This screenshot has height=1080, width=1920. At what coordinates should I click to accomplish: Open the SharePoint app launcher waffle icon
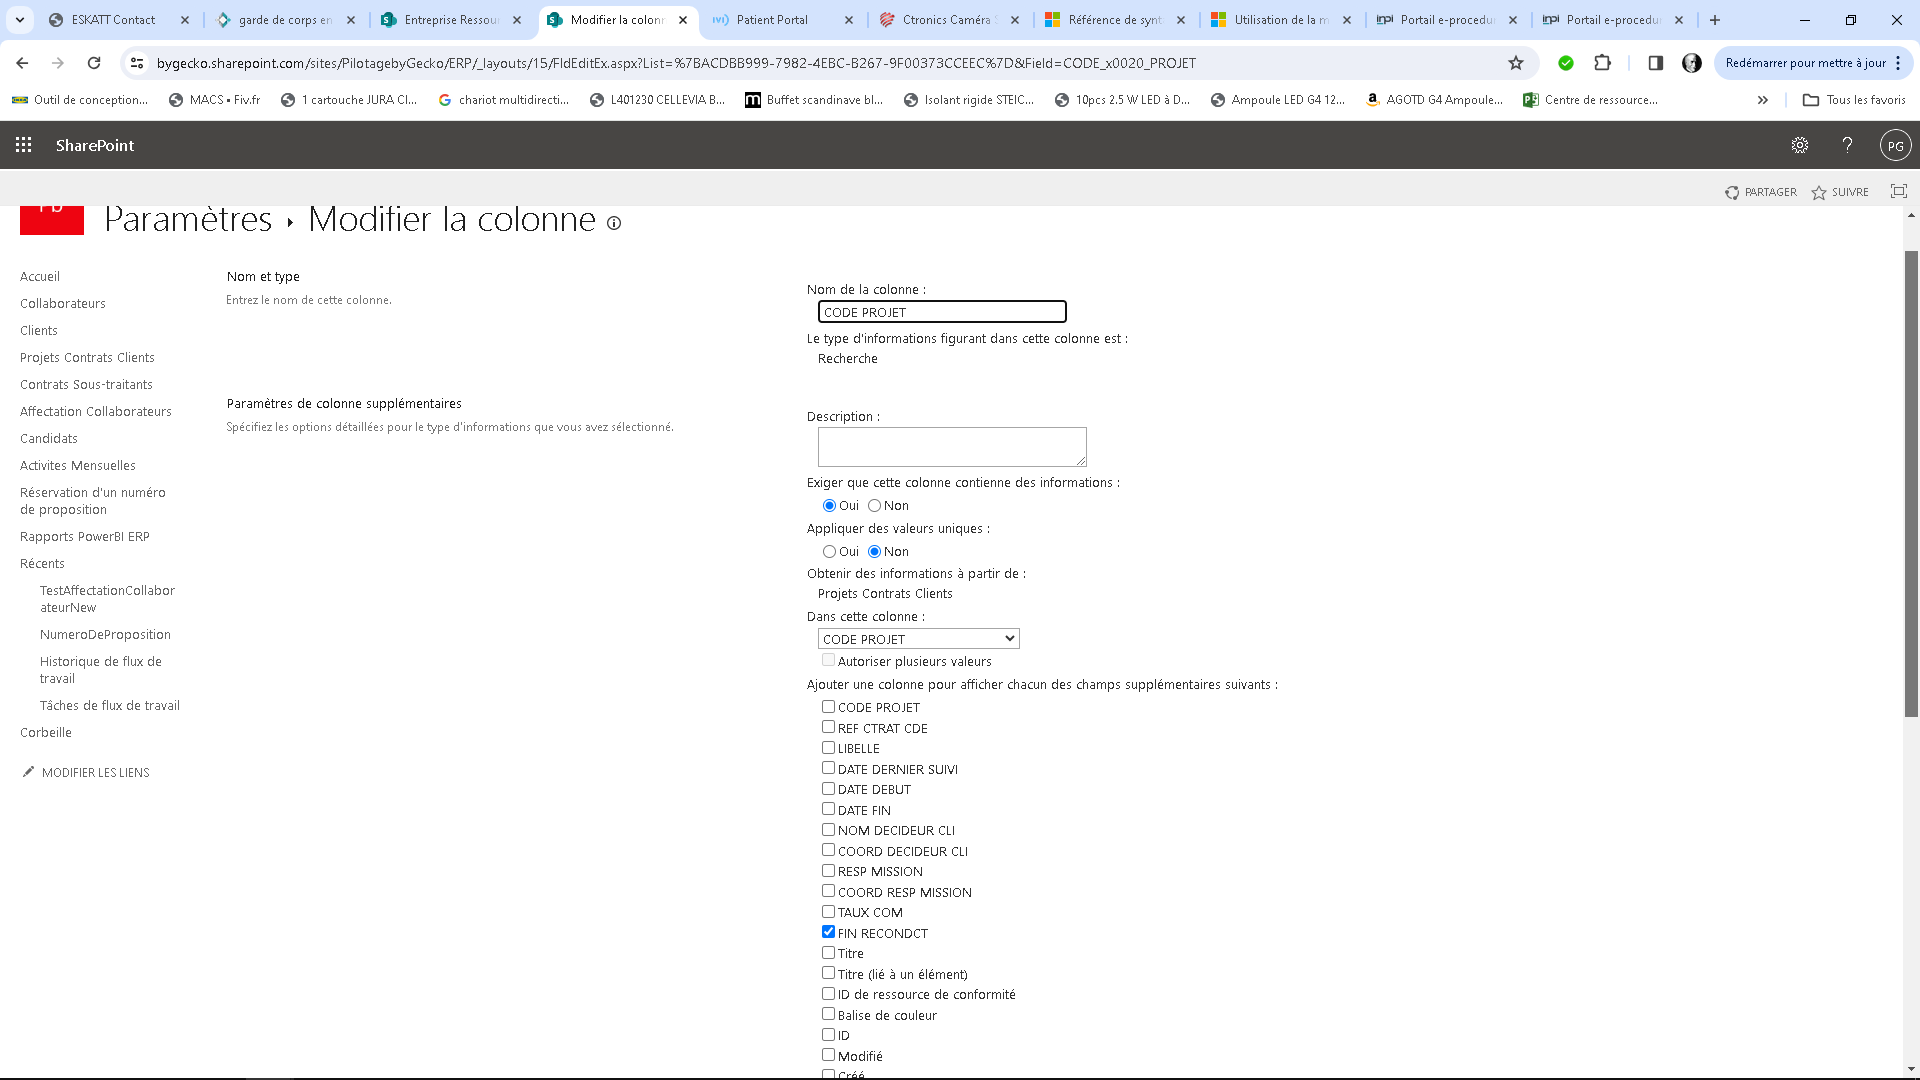click(x=24, y=145)
